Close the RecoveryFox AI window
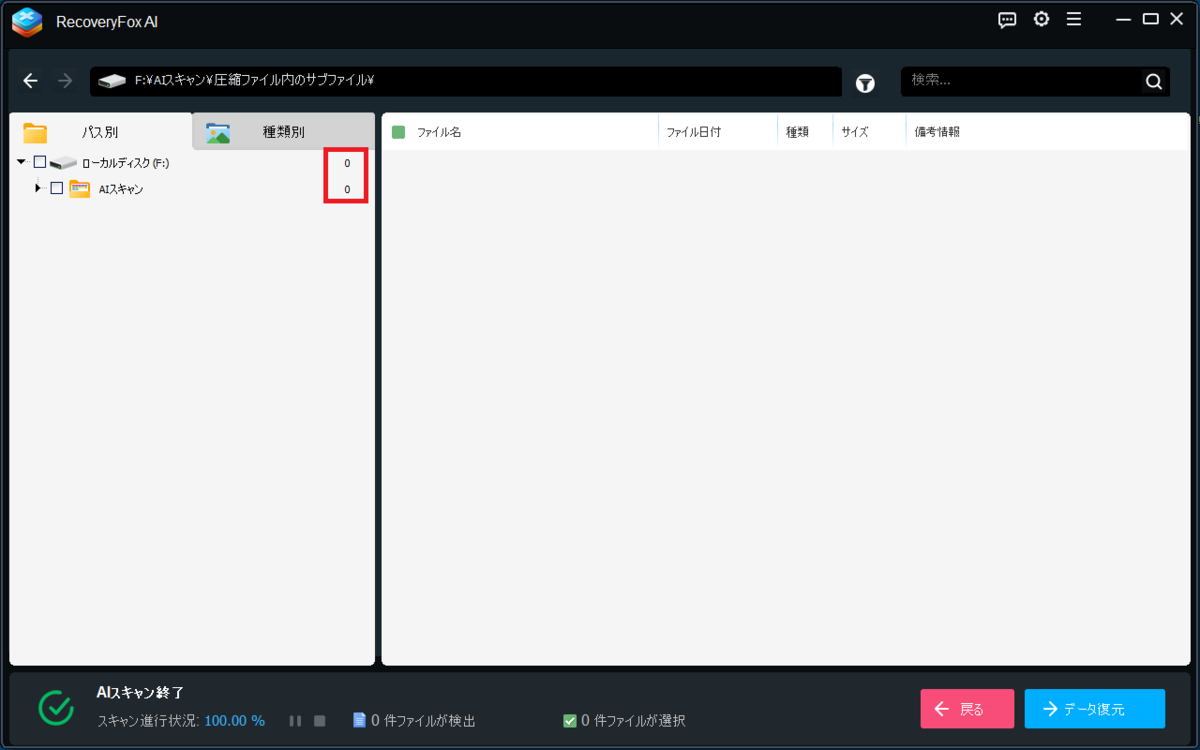 [x=1177, y=19]
